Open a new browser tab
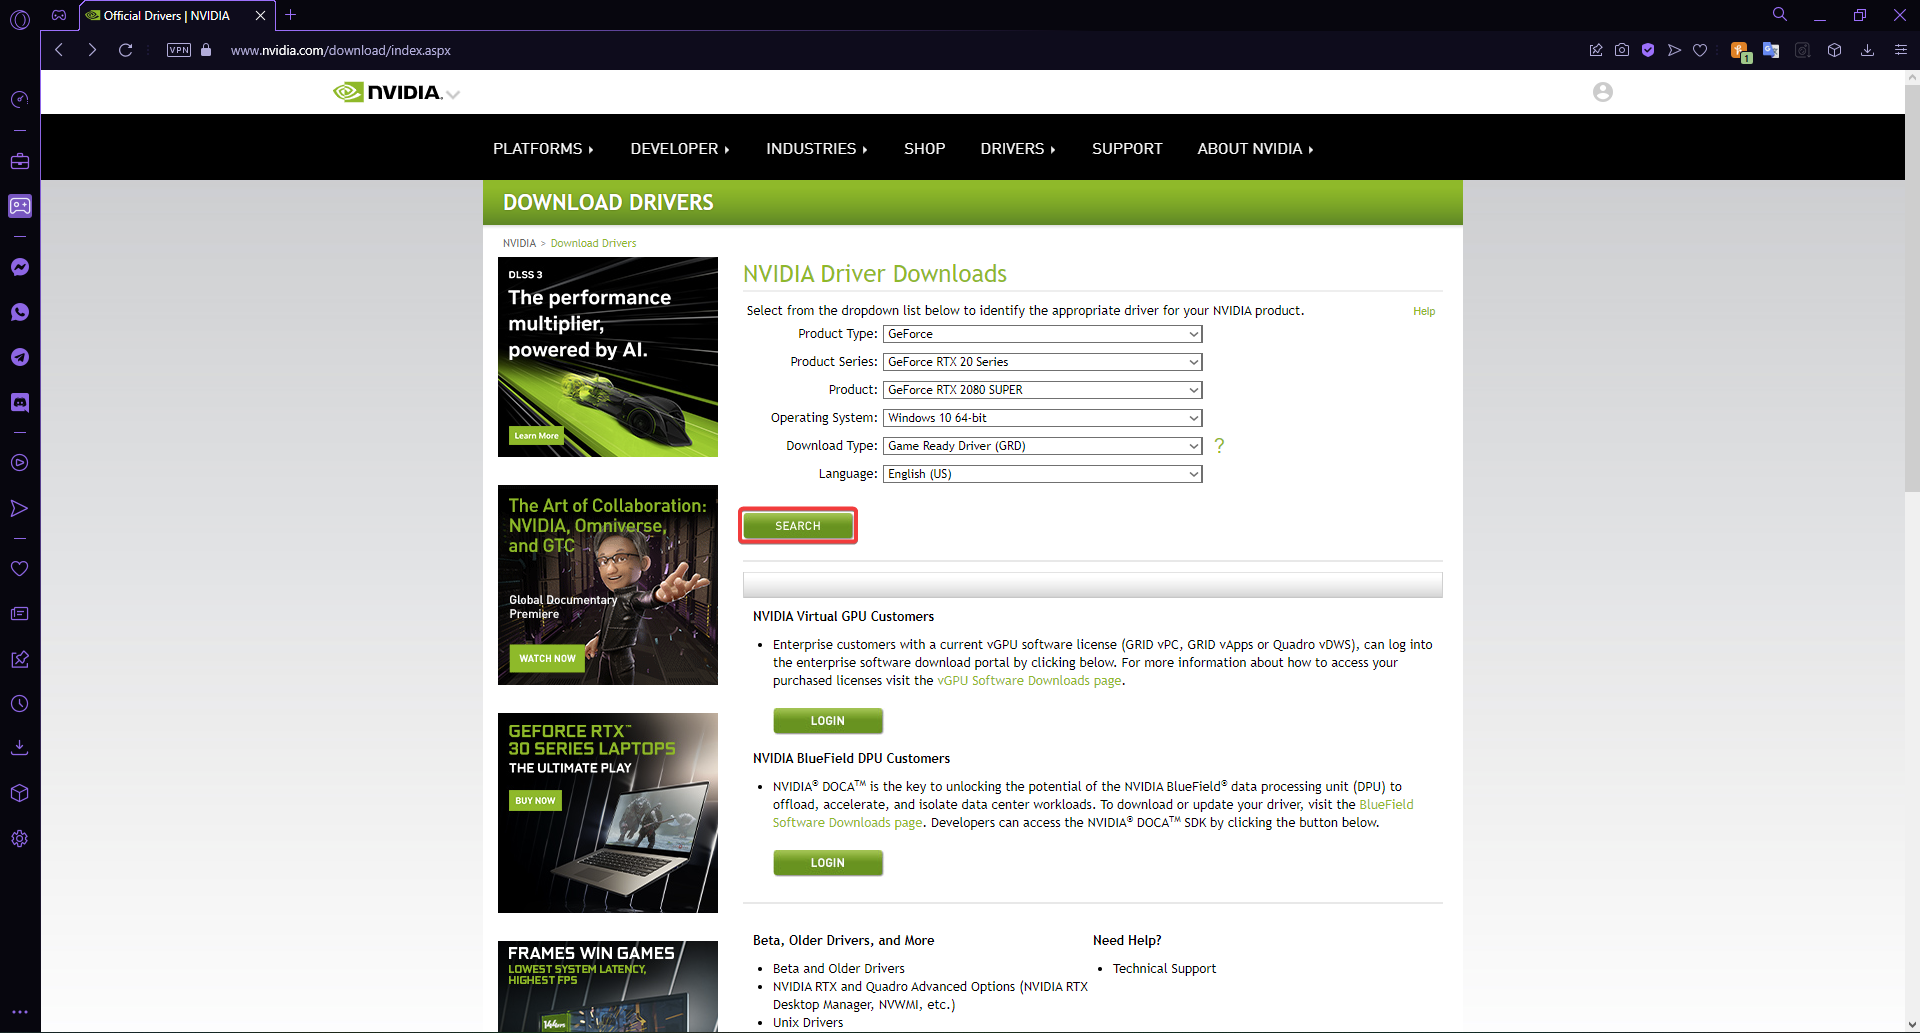Image resolution: width=1920 pixels, height=1033 pixels. point(291,15)
